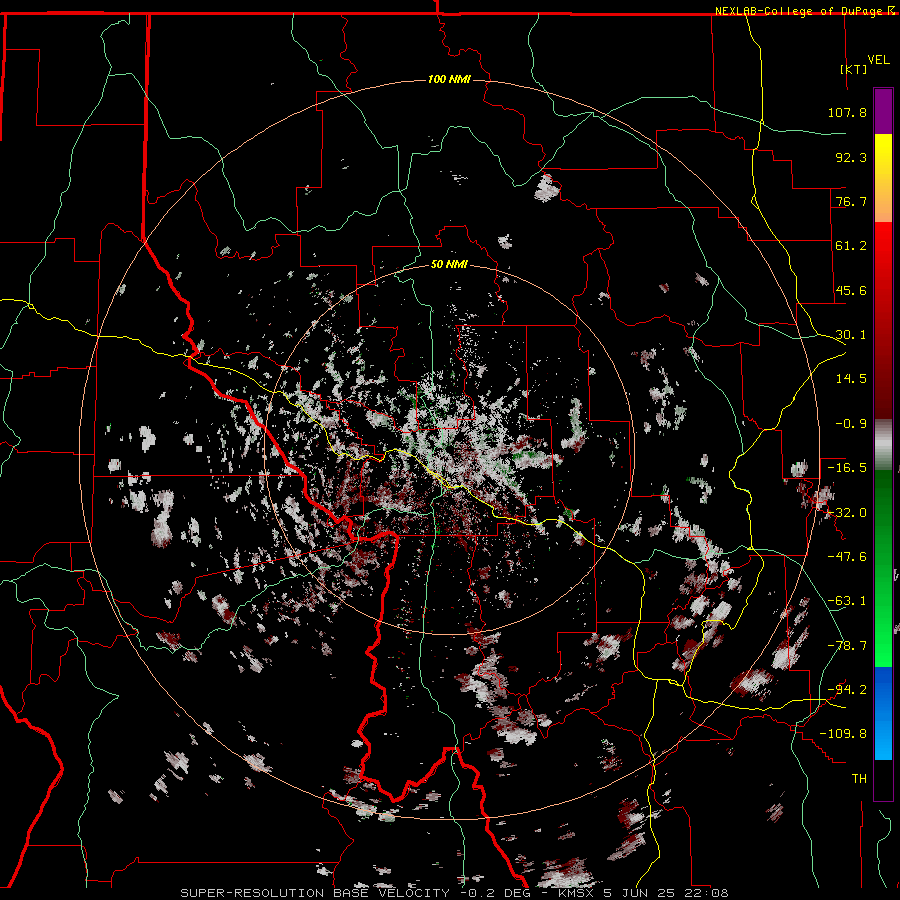Click the NEXLAB-College of DuPage watermark text
The image size is (900, 900).
pyautogui.click(x=798, y=11)
